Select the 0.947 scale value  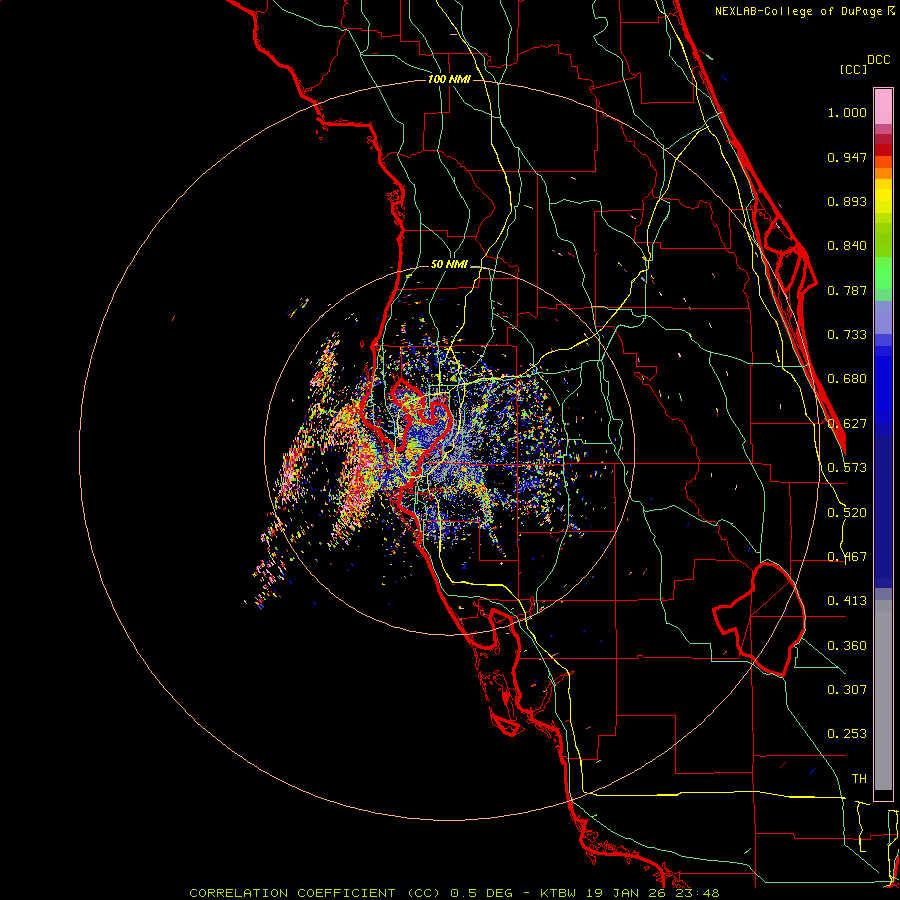[x=847, y=157]
